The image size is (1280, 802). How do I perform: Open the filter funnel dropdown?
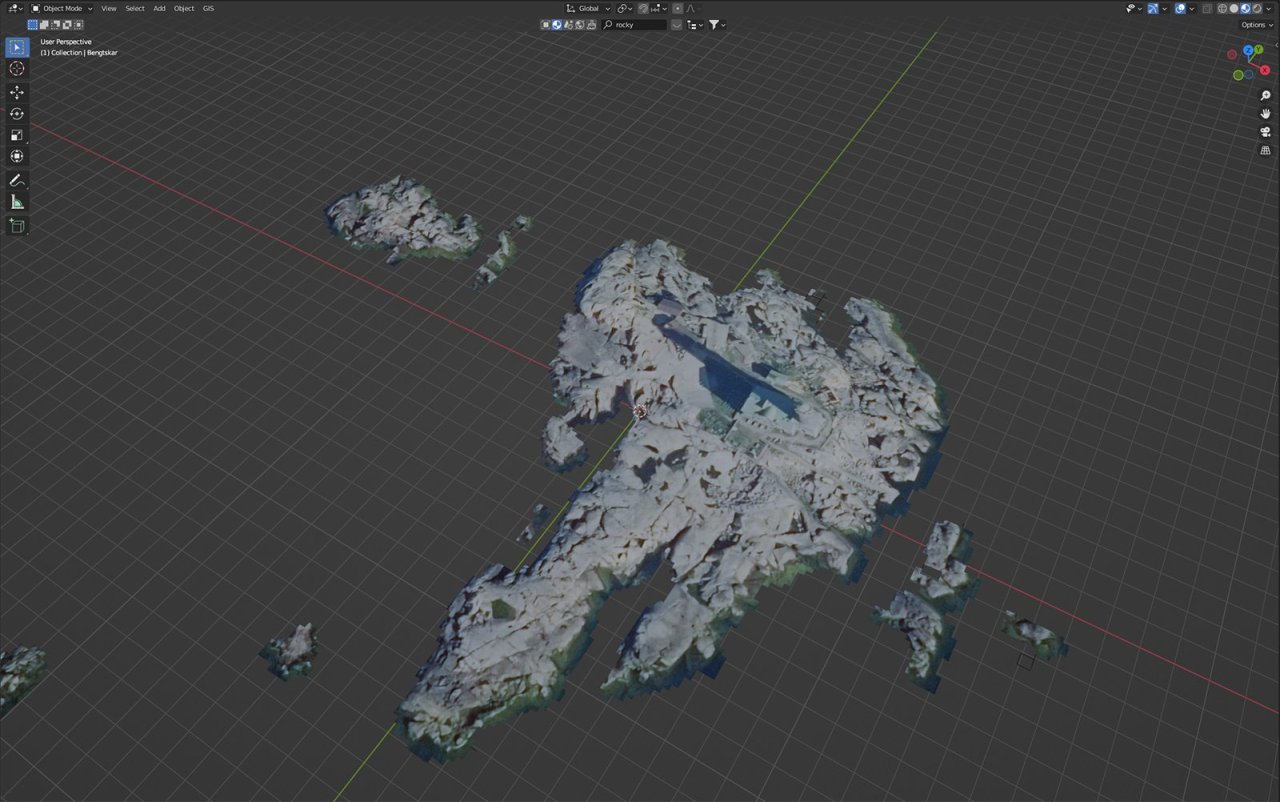coord(717,25)
